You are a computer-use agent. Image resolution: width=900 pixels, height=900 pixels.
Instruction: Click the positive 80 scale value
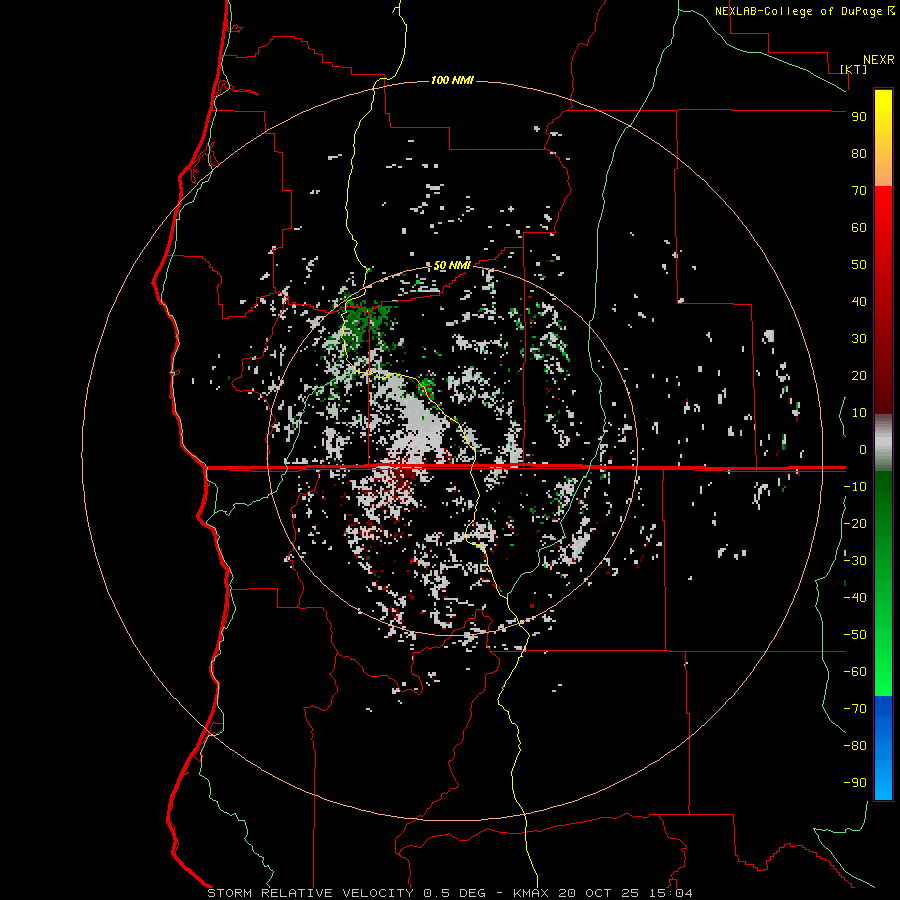(859, 153)
